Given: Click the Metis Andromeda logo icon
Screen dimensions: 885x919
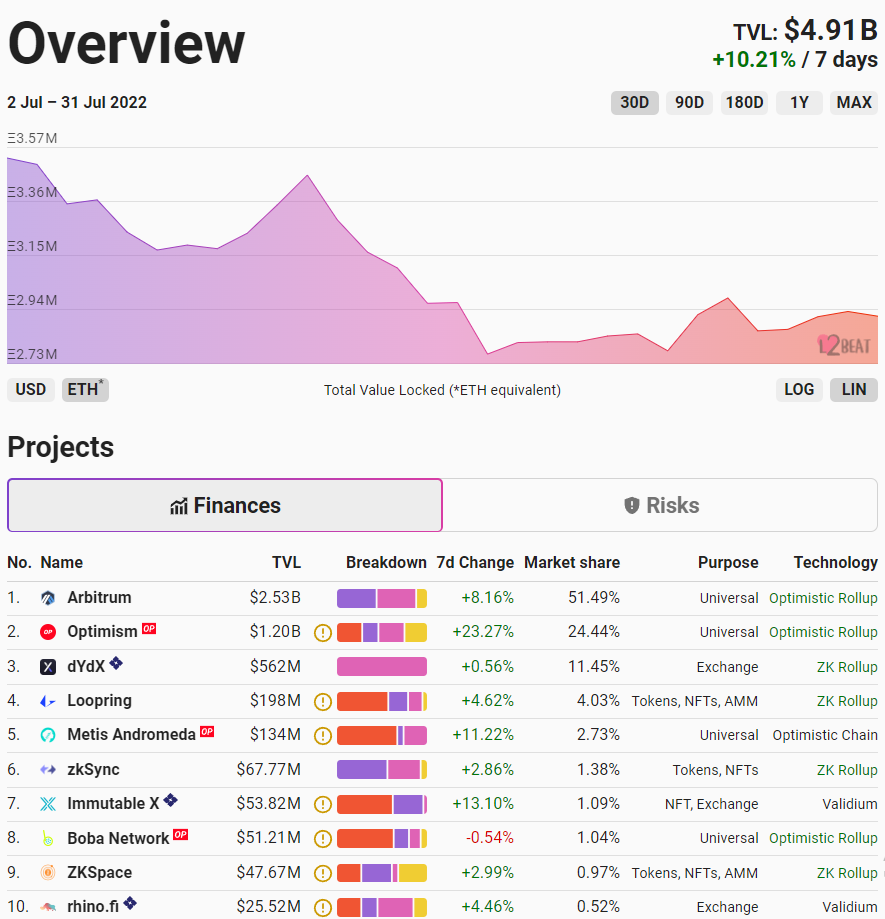Looking at the screenshot, I should point(48,735).
